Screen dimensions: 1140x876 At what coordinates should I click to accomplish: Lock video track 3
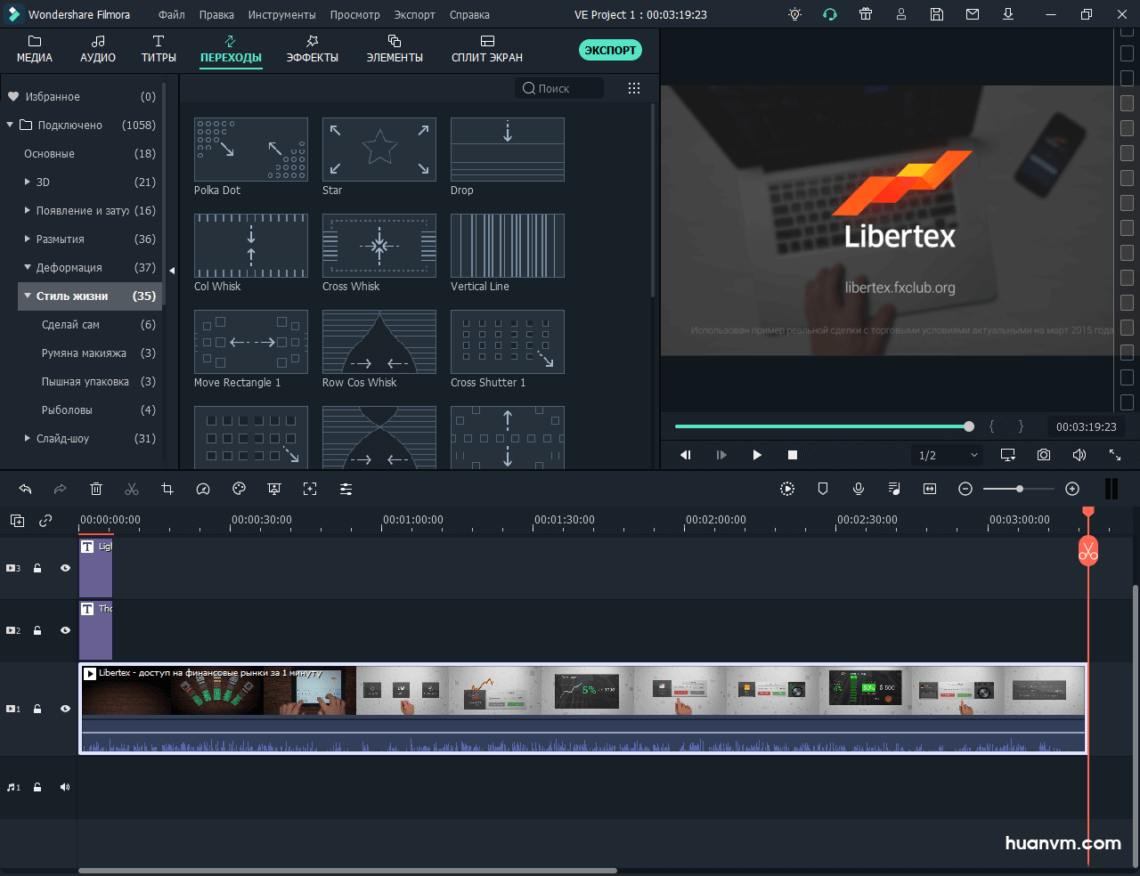click(x=37, y=568)
